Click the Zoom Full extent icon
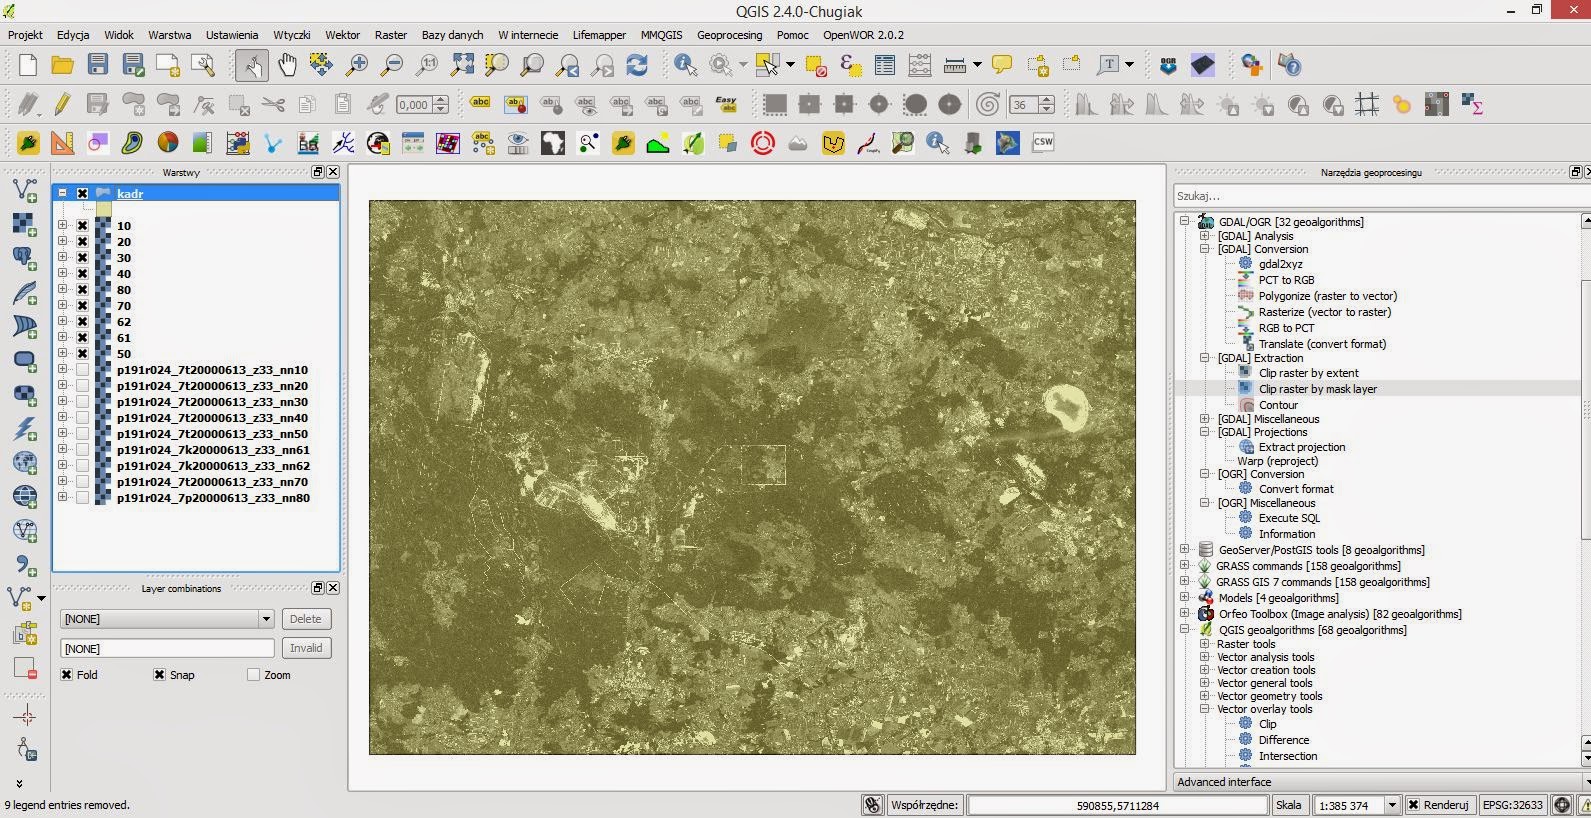This screenshot has height=818, width=1591. click(x=462, y=66)
